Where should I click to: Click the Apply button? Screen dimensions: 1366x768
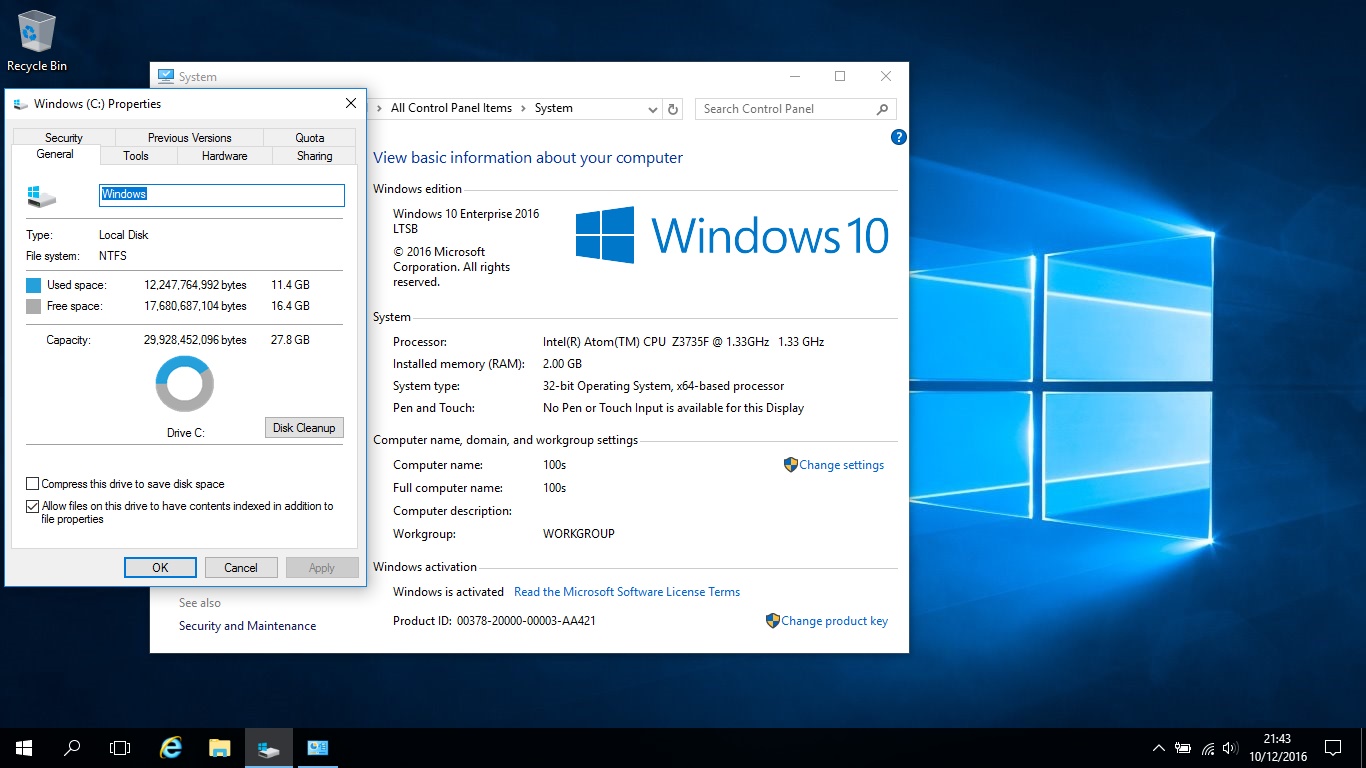click(x=322, y=568)
